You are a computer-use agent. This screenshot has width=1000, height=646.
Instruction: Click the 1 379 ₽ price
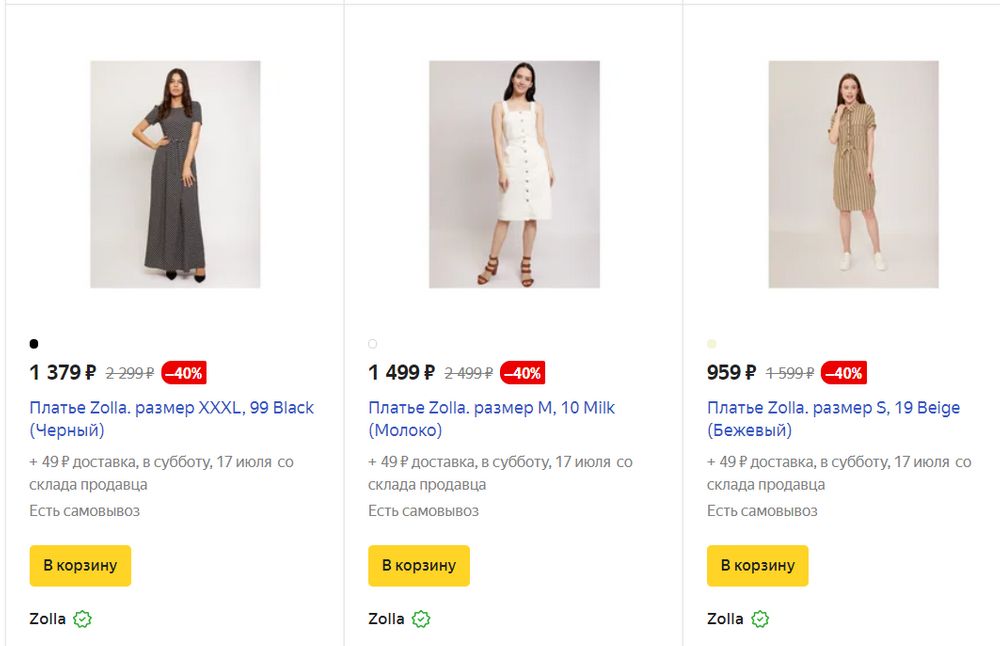click(x=63, y=373)
